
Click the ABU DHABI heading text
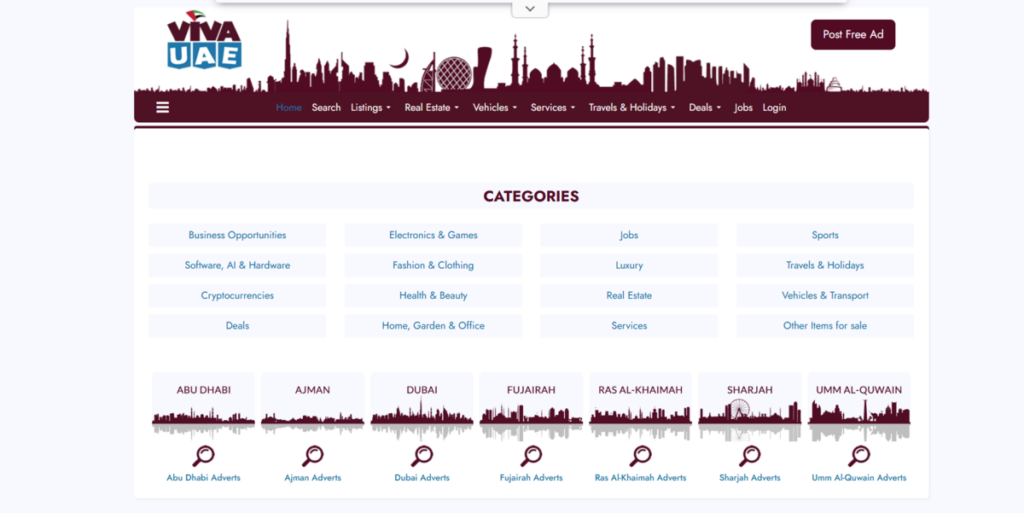[203, 390]
